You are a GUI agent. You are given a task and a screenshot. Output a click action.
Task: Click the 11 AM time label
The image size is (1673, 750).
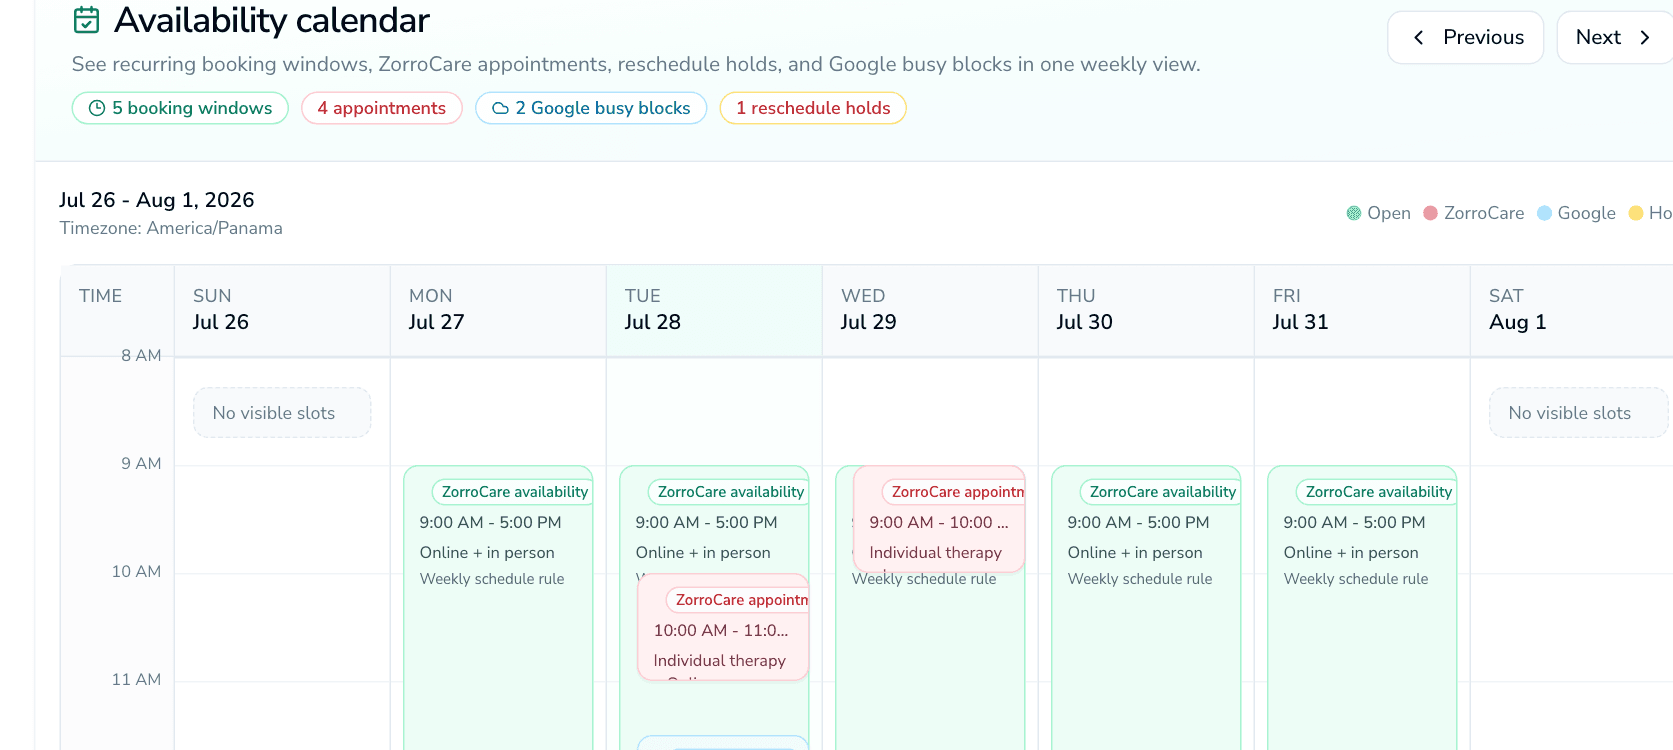coord(136,679)
